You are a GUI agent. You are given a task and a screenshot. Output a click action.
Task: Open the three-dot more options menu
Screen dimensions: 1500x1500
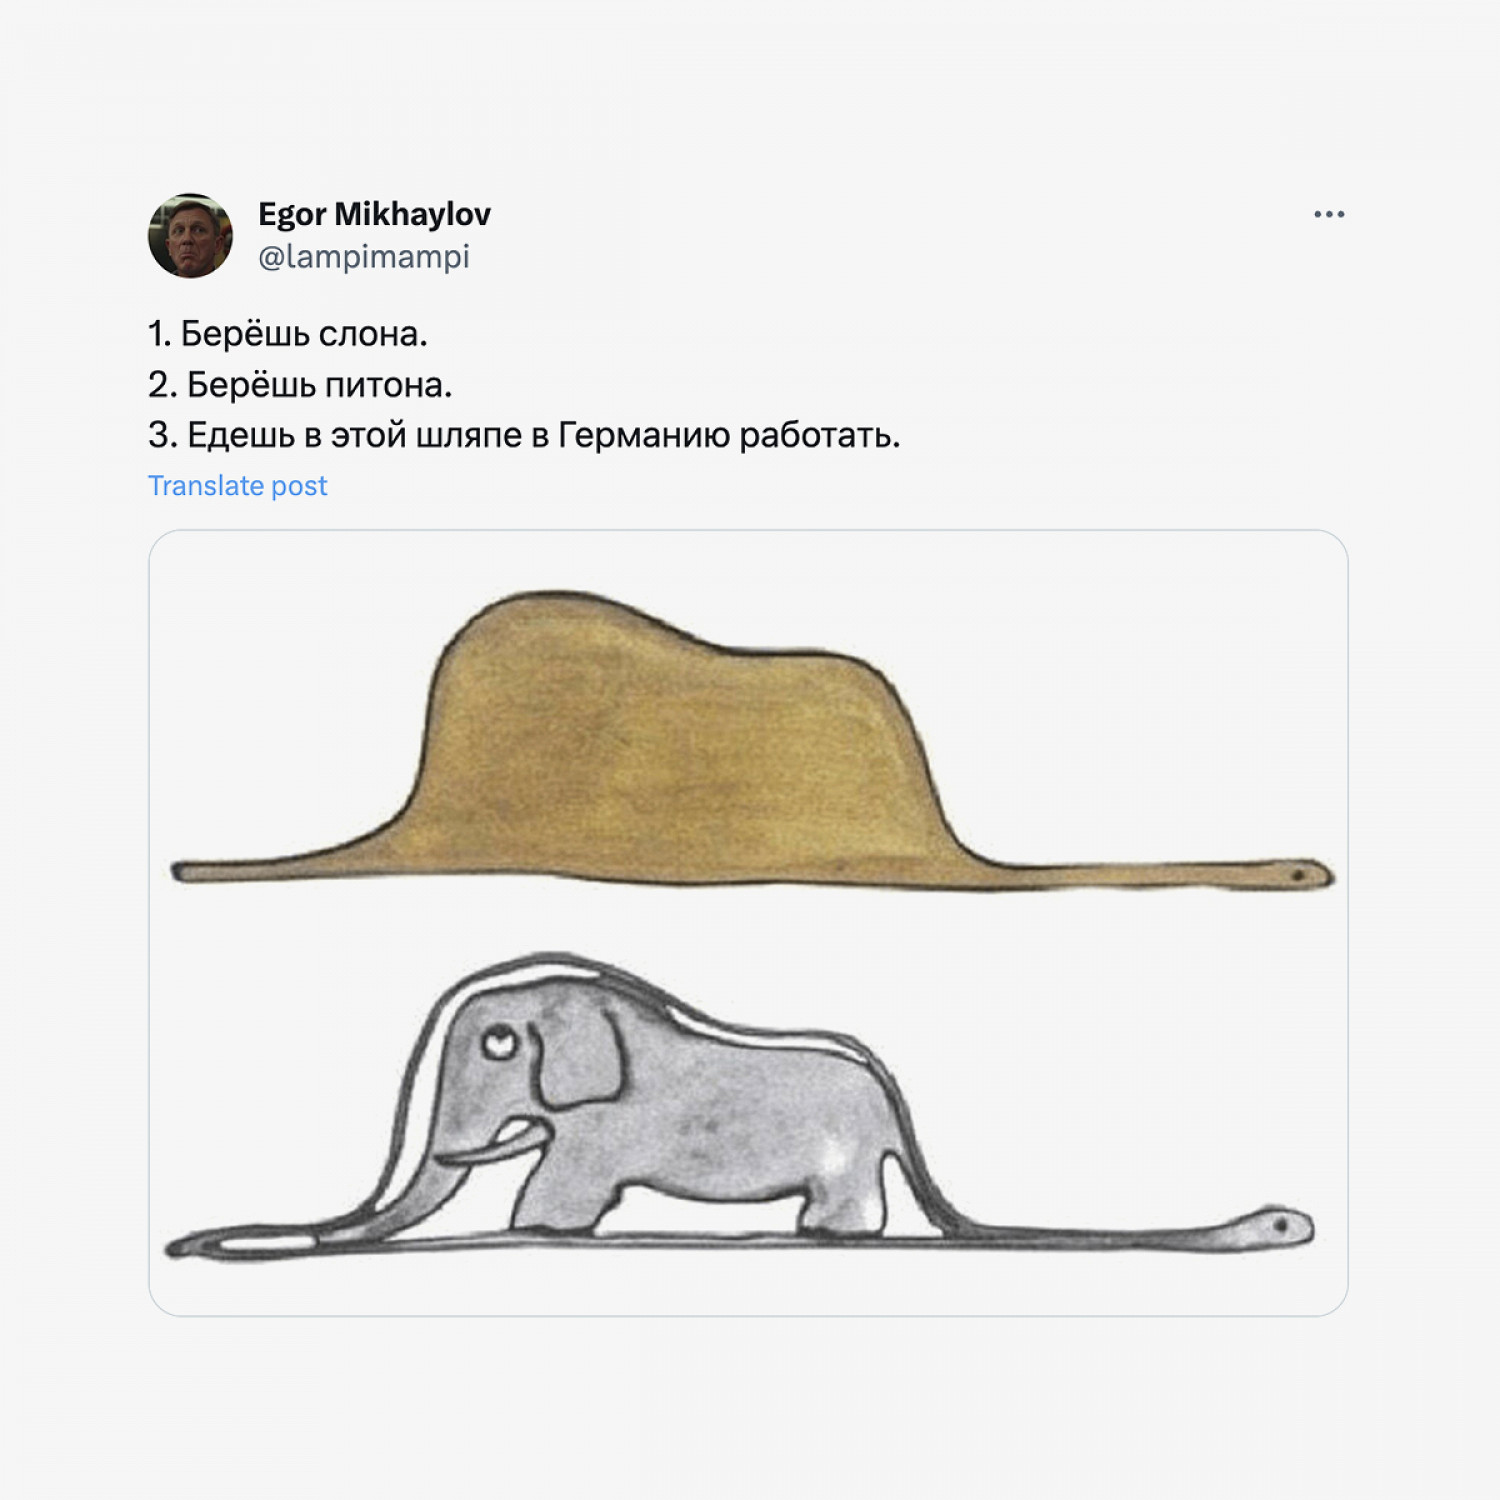pos(1328,215)
